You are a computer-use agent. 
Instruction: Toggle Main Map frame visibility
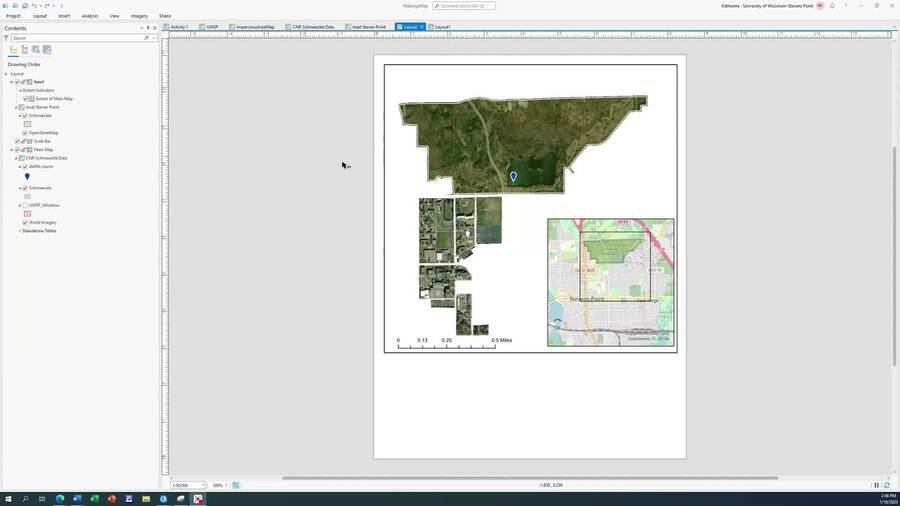point(17,150)
